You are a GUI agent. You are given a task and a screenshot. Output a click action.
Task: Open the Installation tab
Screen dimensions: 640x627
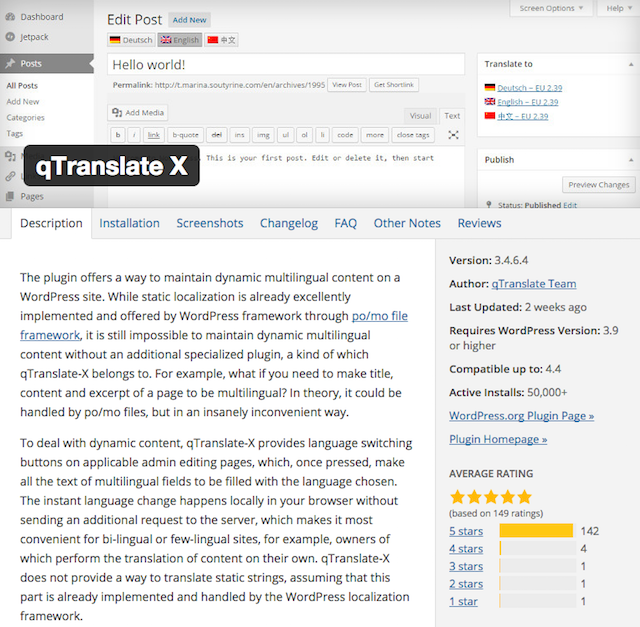click(x=129, y=223)
